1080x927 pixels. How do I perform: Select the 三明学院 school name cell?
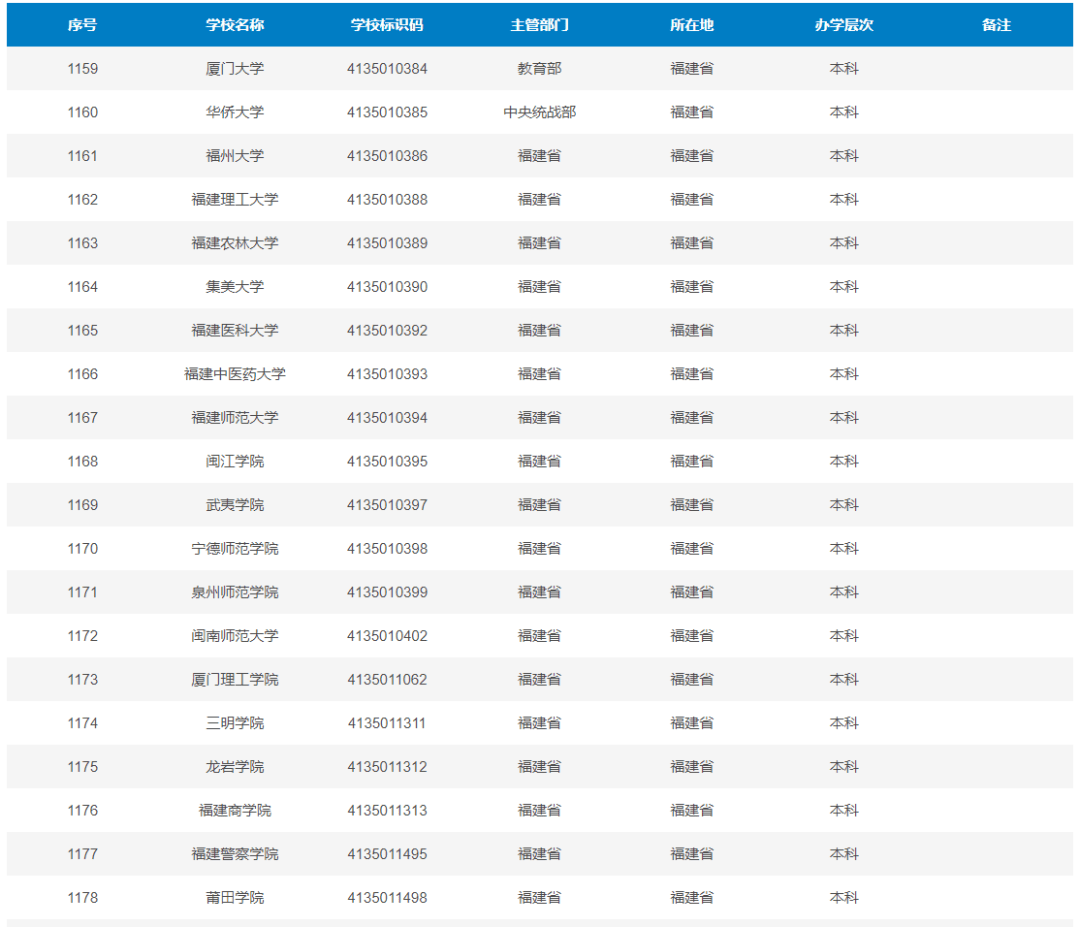coord(235,723)
